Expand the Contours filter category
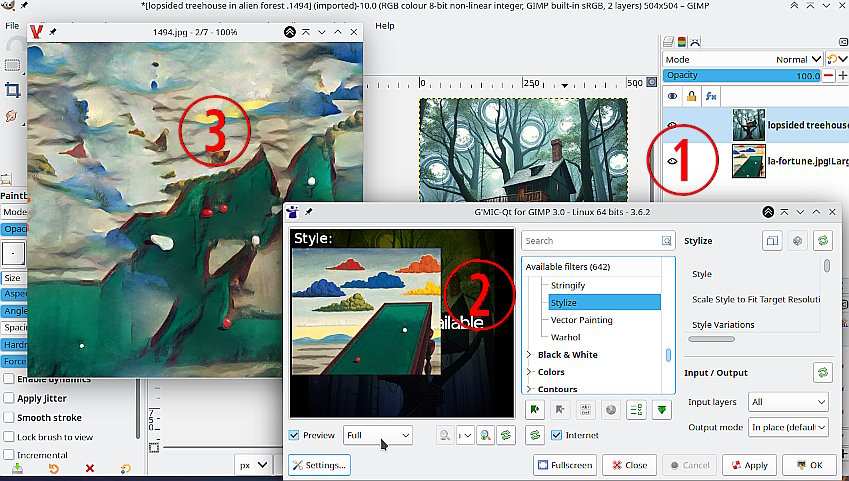This screenshot has height=481, width=849. pyautogui.click(x=529, y=389)
